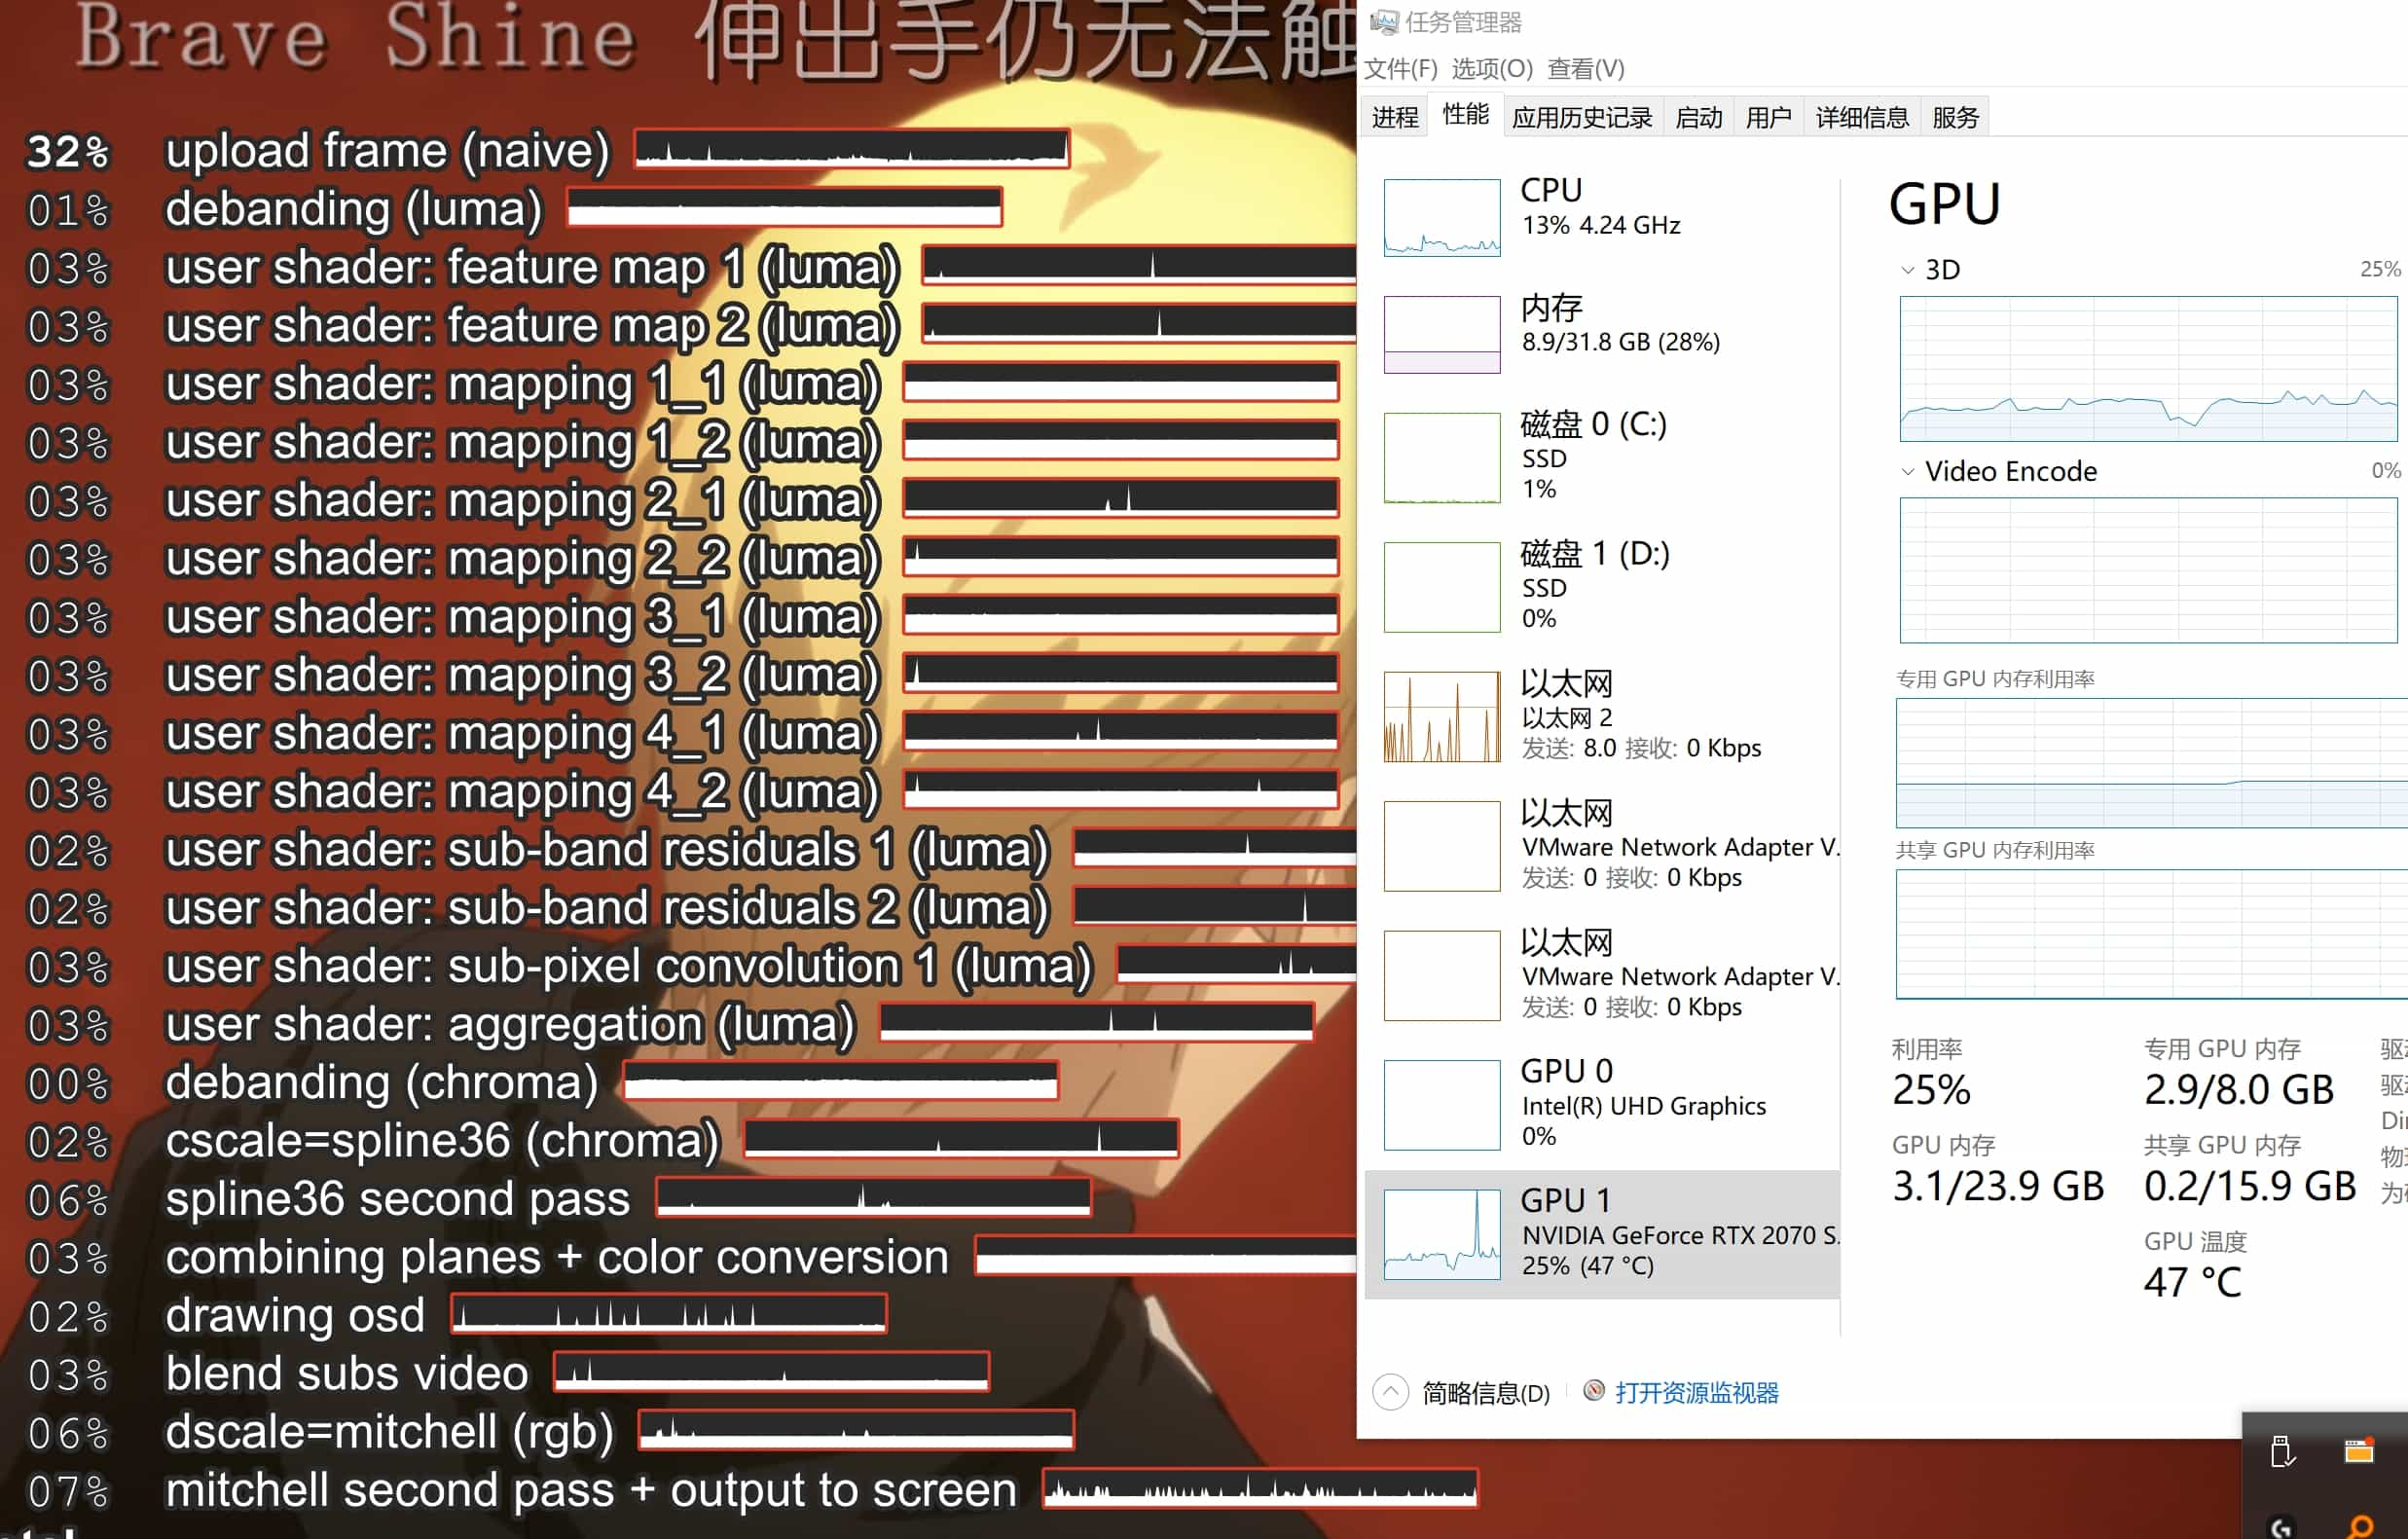Screen dimensions: 2408x1539
Task: Open the 打开资源监视器 link
Action: click(1696, 1393)
